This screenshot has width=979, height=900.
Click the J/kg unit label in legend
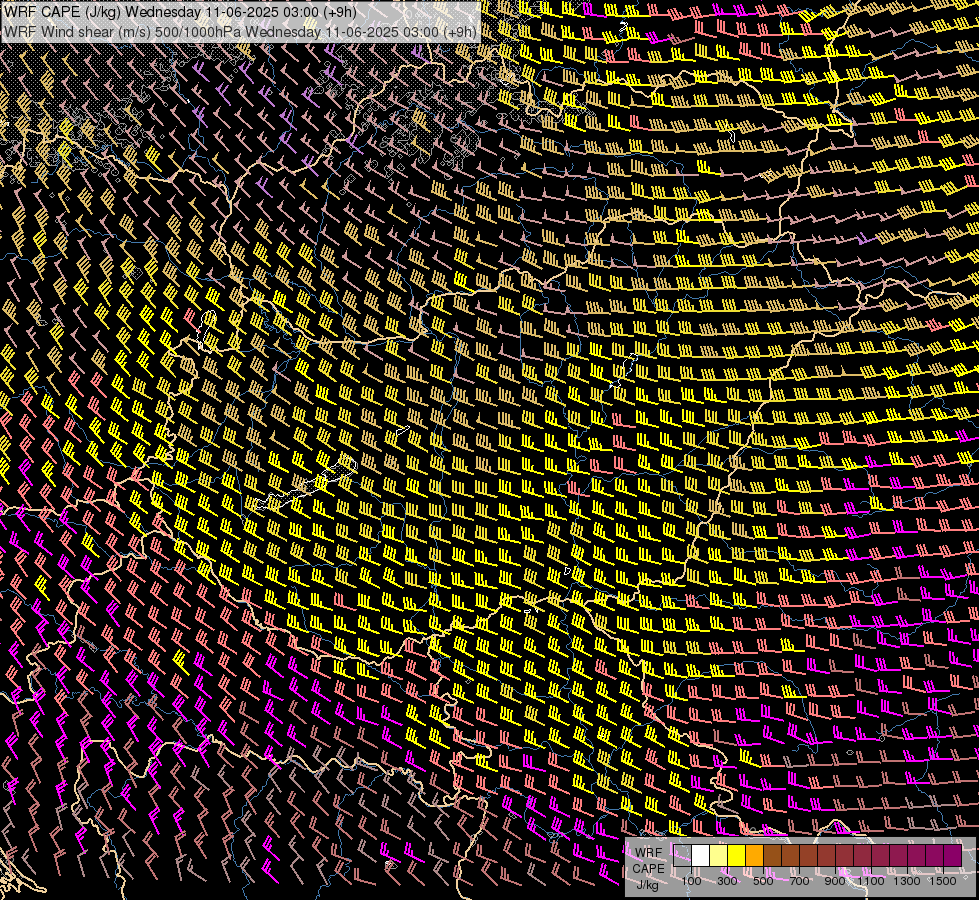click(647, 885)
